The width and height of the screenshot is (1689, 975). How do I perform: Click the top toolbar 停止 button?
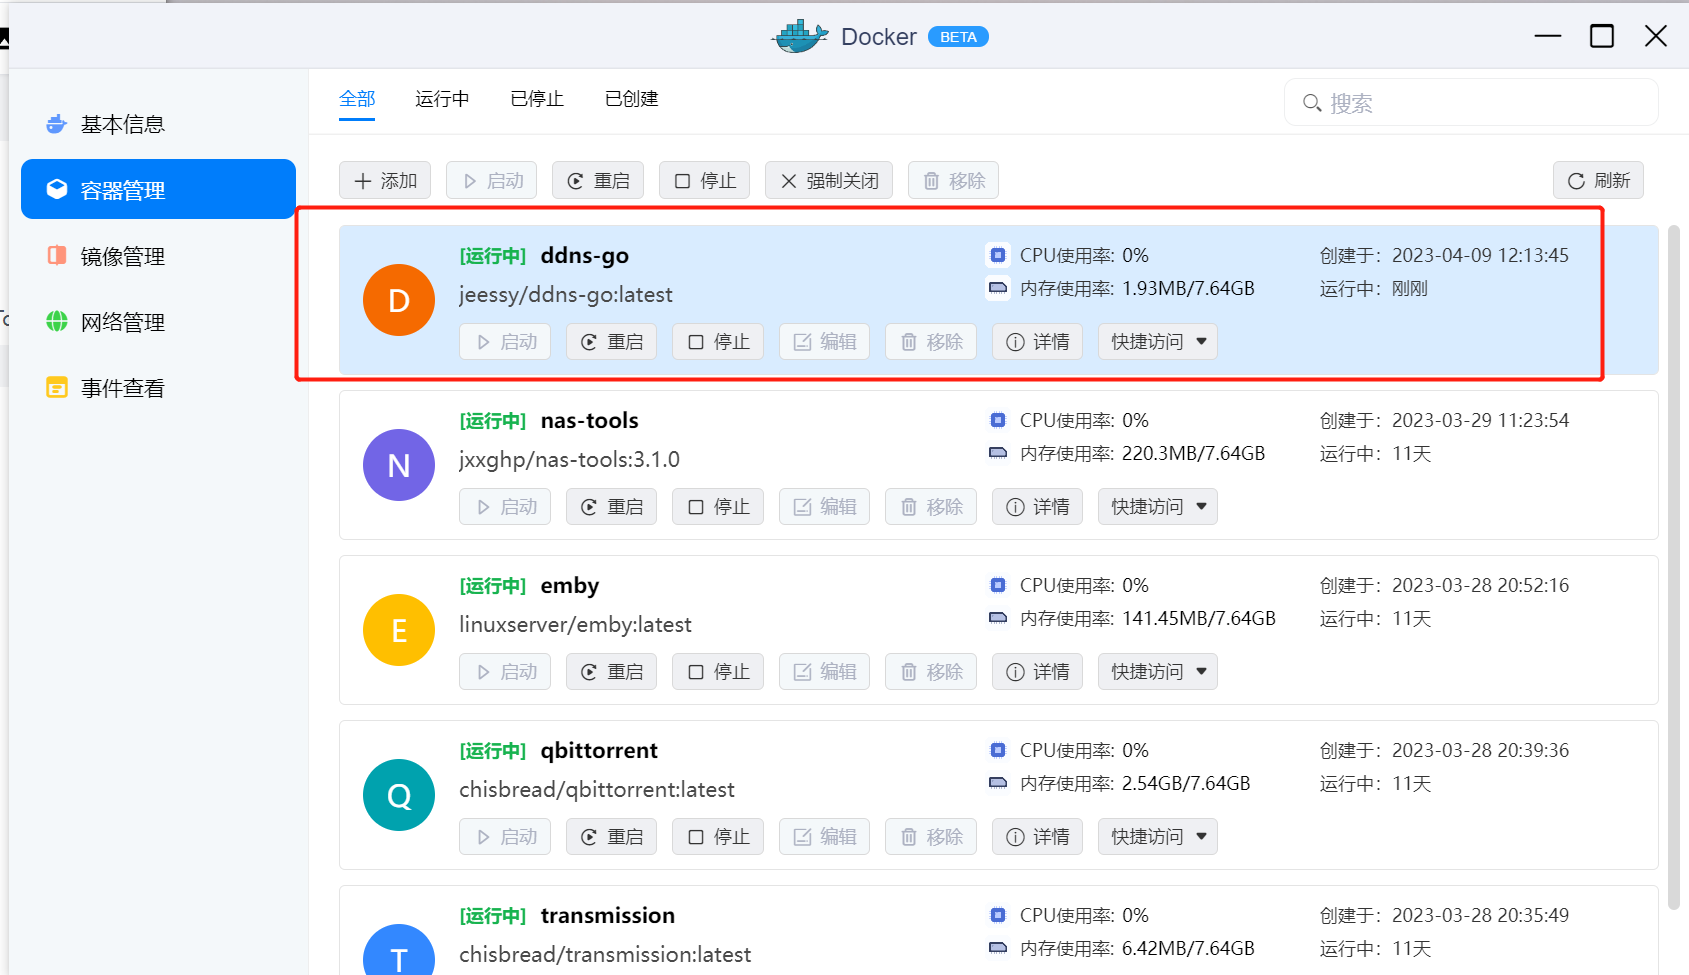coord(705,181)
